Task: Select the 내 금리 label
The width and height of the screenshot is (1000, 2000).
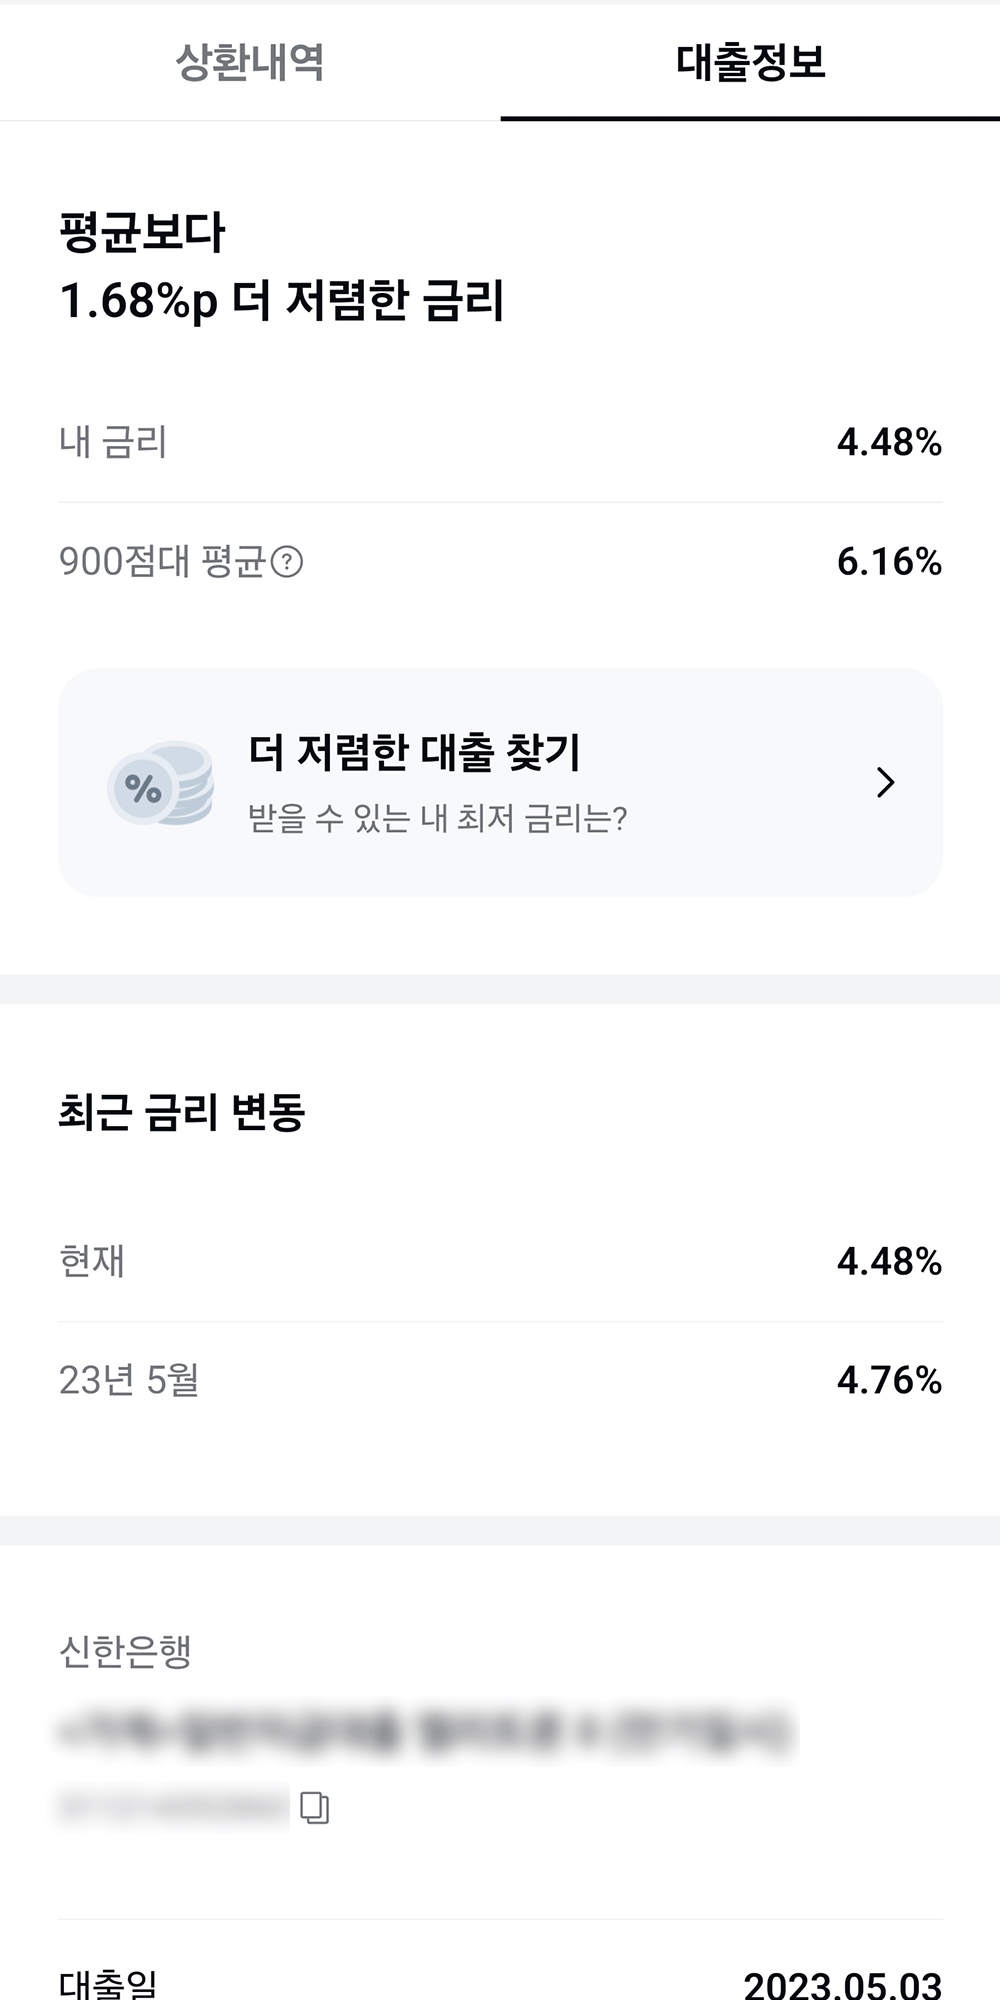Action: click(113, 442)
